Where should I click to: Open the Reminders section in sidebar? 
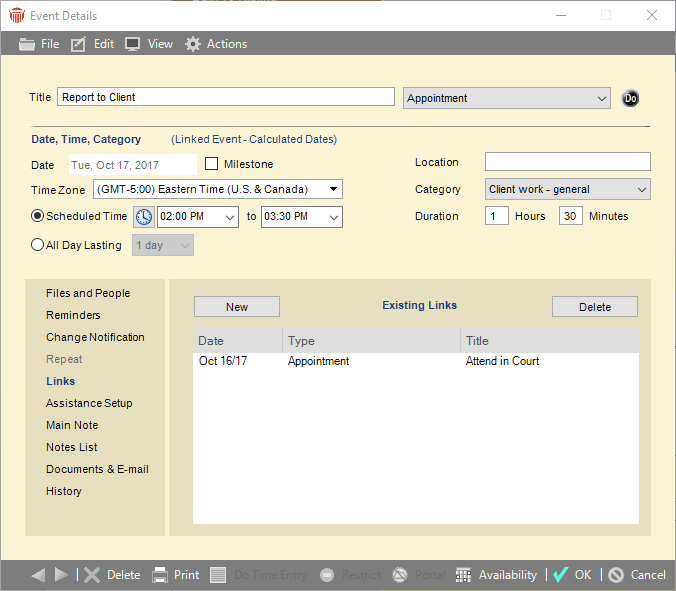[73, 315]
